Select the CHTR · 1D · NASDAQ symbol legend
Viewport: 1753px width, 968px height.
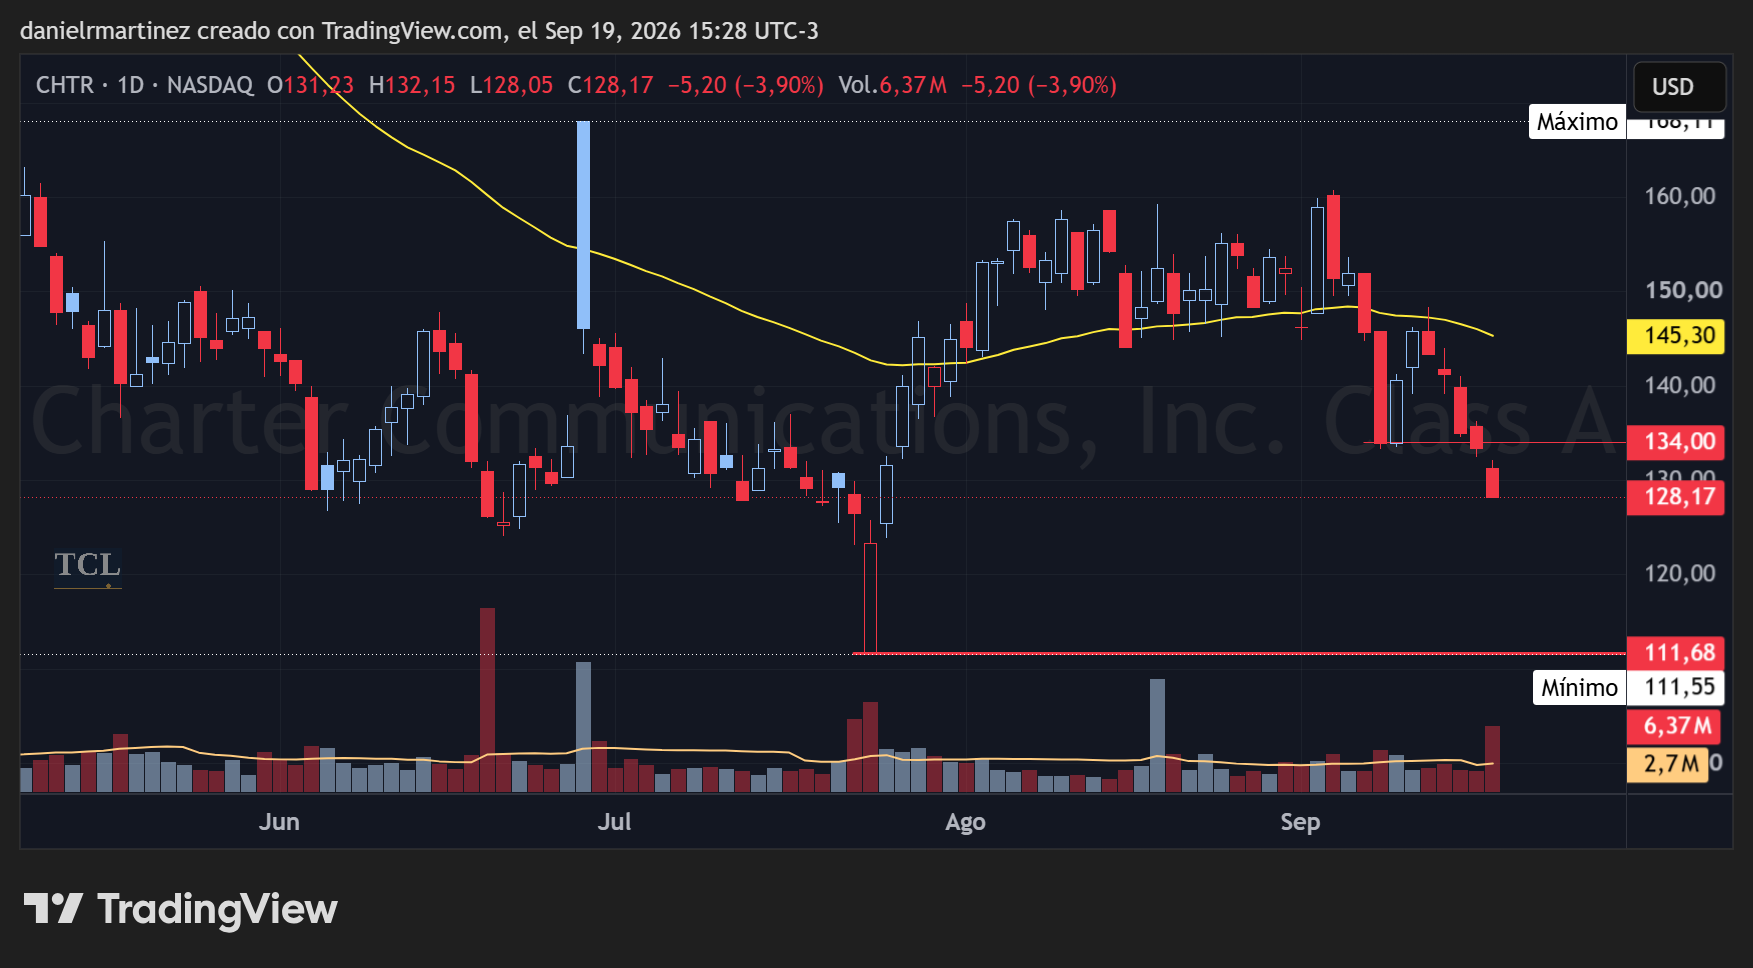[x=145, y=85]
